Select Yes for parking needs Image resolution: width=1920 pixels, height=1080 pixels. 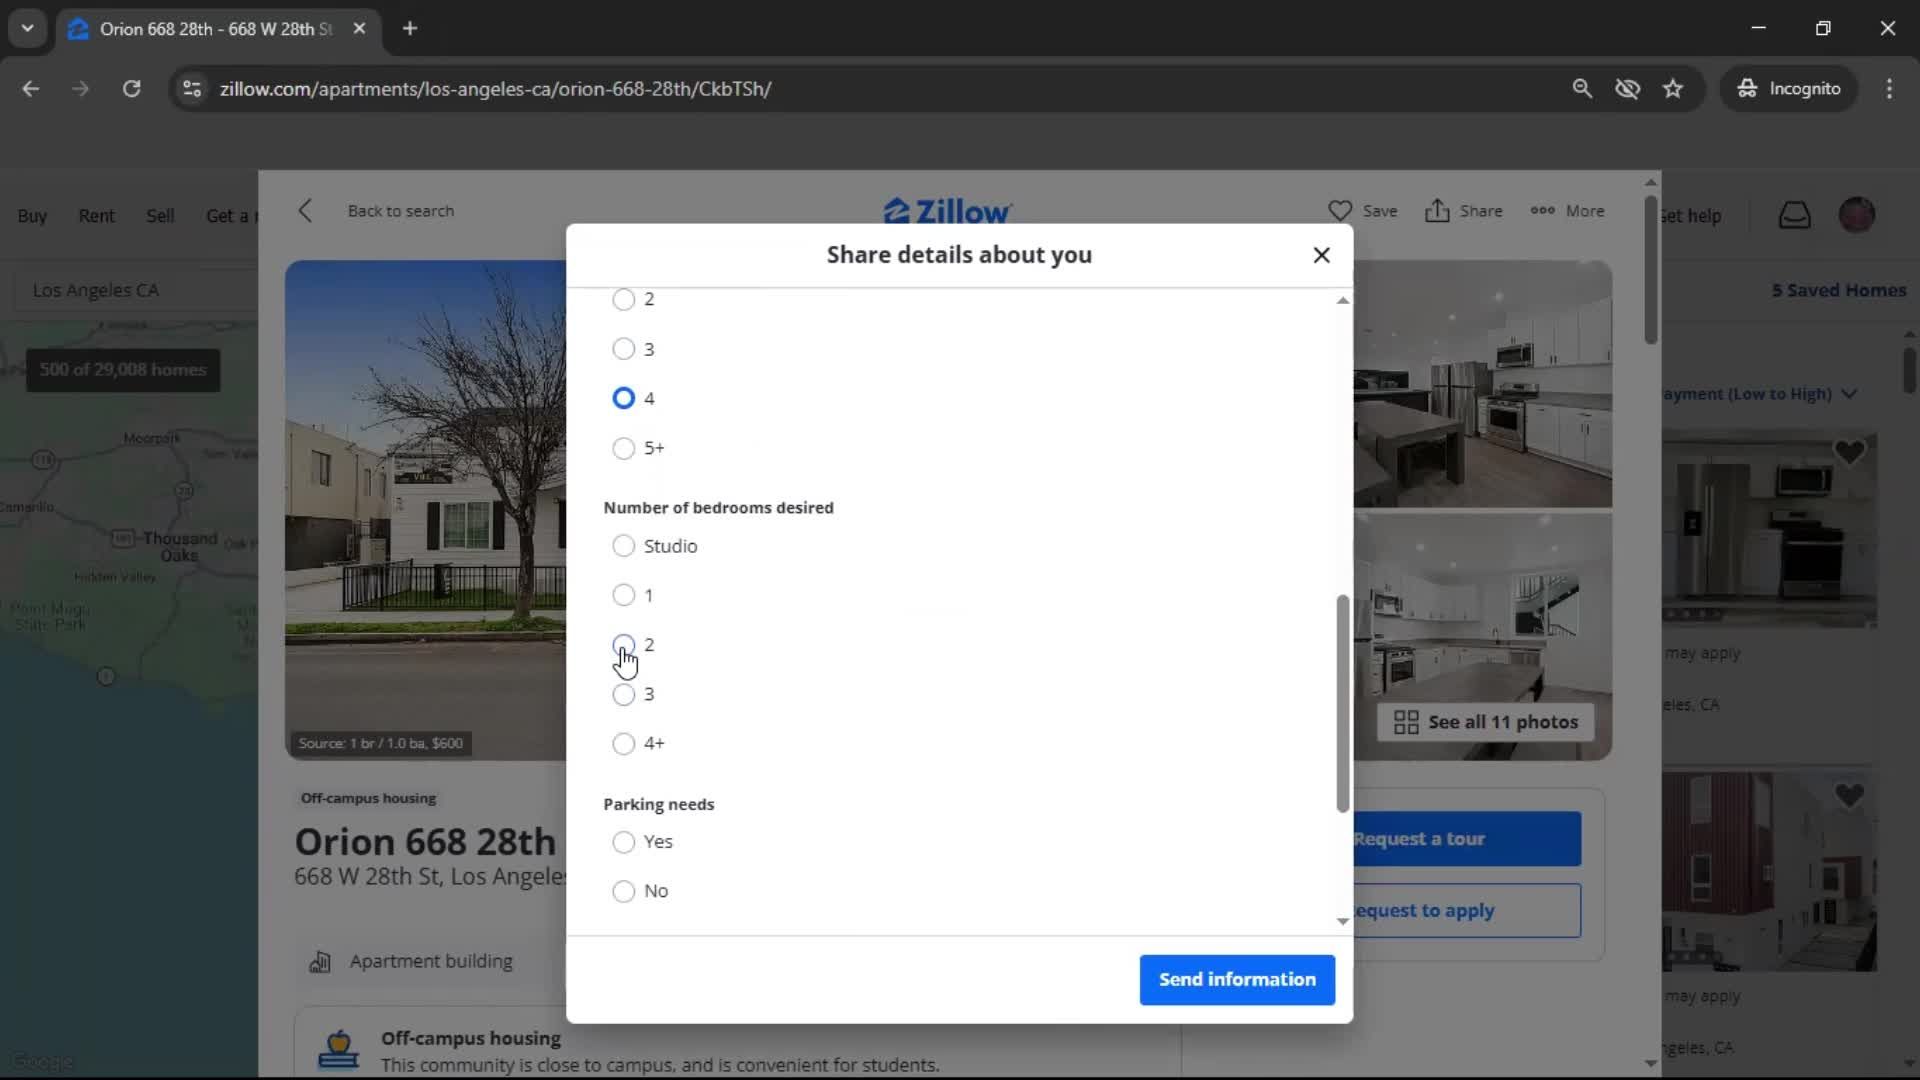(x=623, y=842)
